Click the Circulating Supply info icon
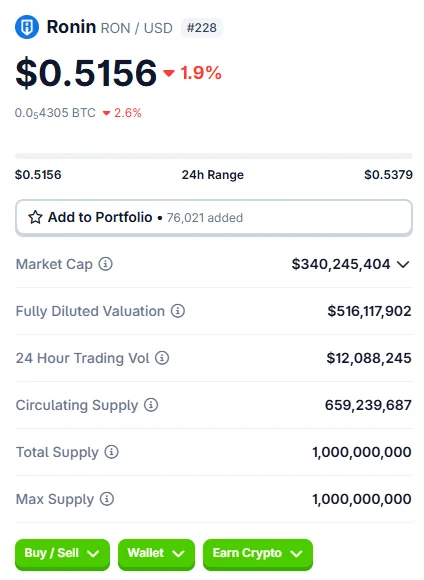Viewport: 424px width, 580px height. click(x=151, y=405)
